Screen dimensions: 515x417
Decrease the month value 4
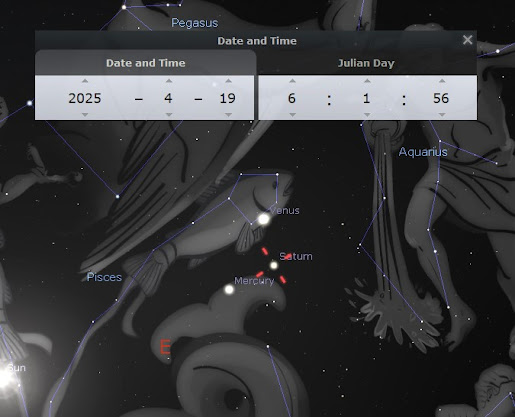169,114
